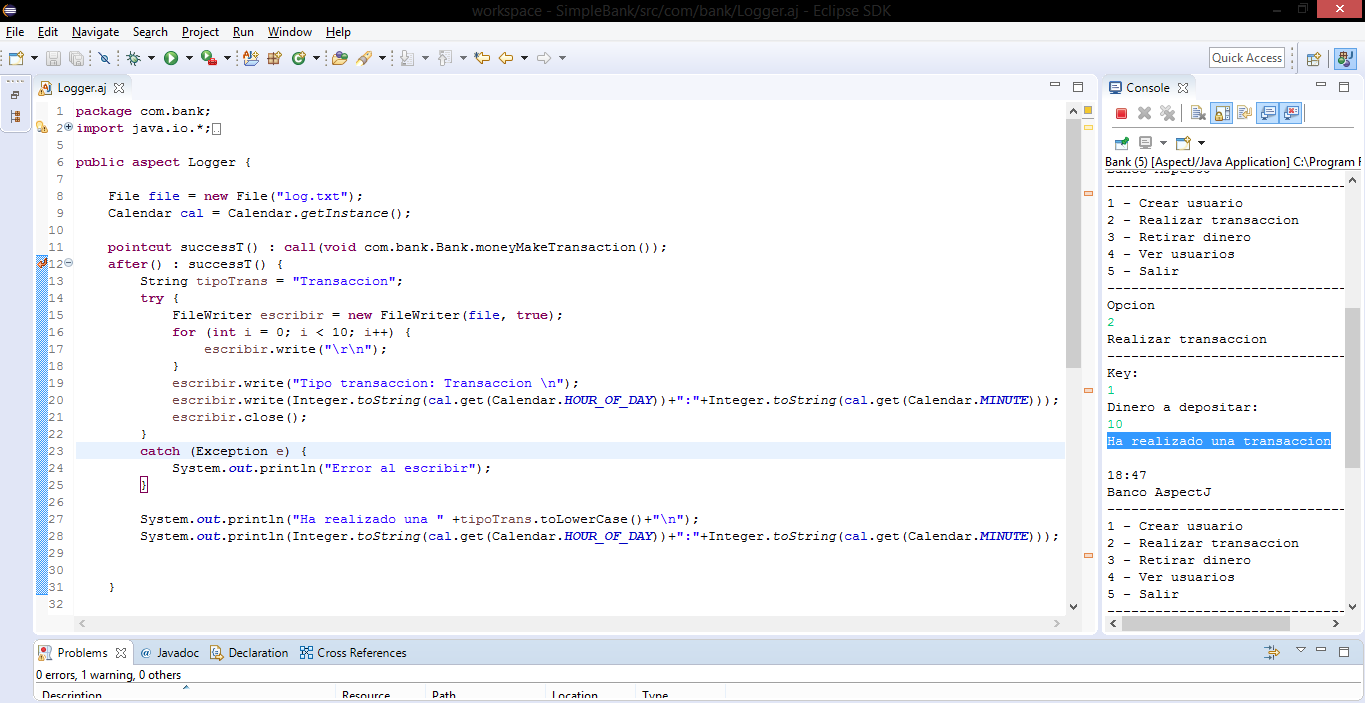The image size is (1365, 703).
Task: Run the program with the green Run icon
Action: tap(172, 57)
